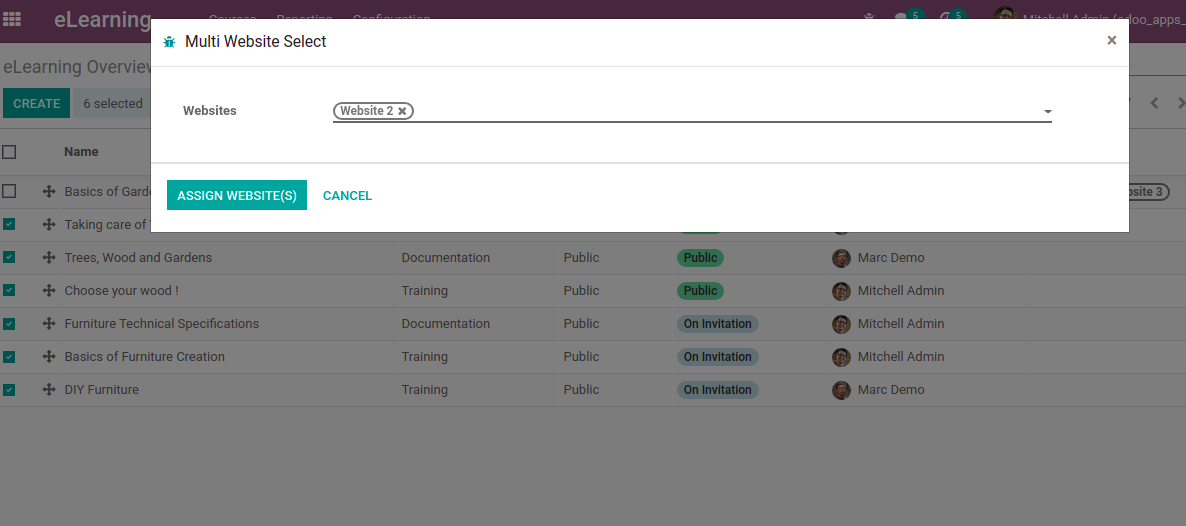Click the debug bug icon in top bar
This screenshot has width=1186, height=526.
(869, 17)
